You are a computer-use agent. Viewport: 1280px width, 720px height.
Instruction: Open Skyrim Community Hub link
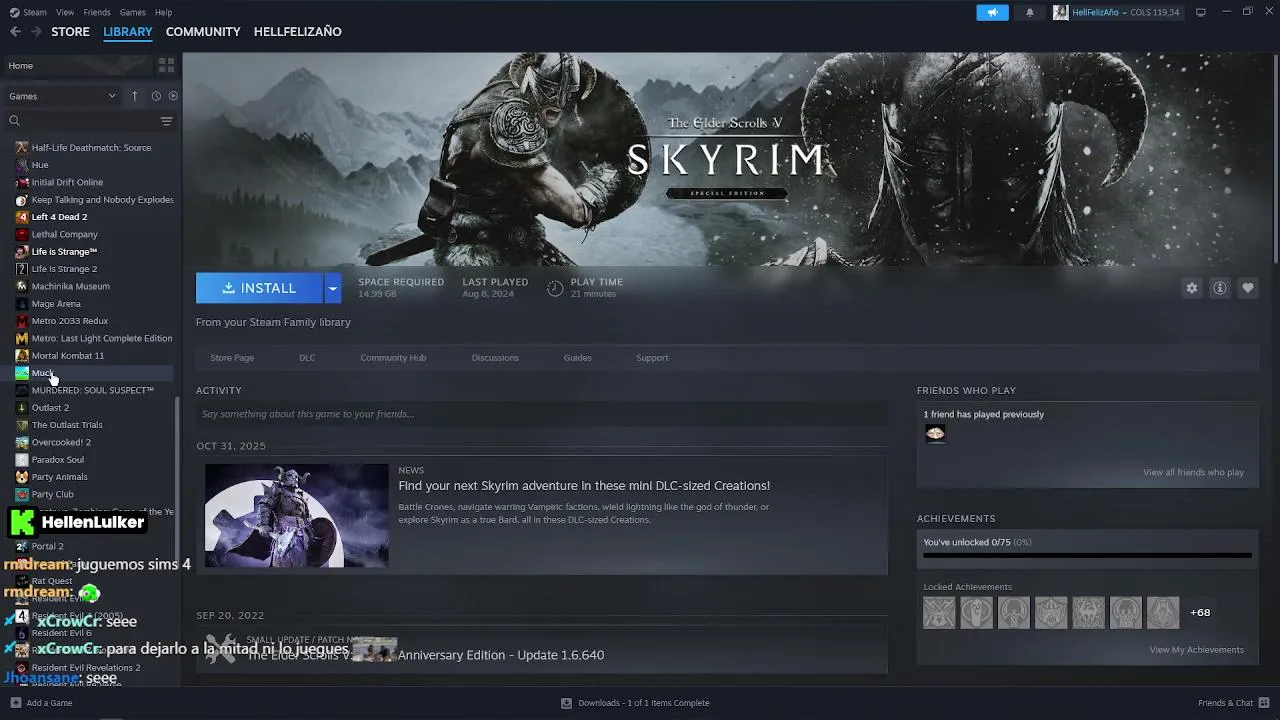pos(393,358)
